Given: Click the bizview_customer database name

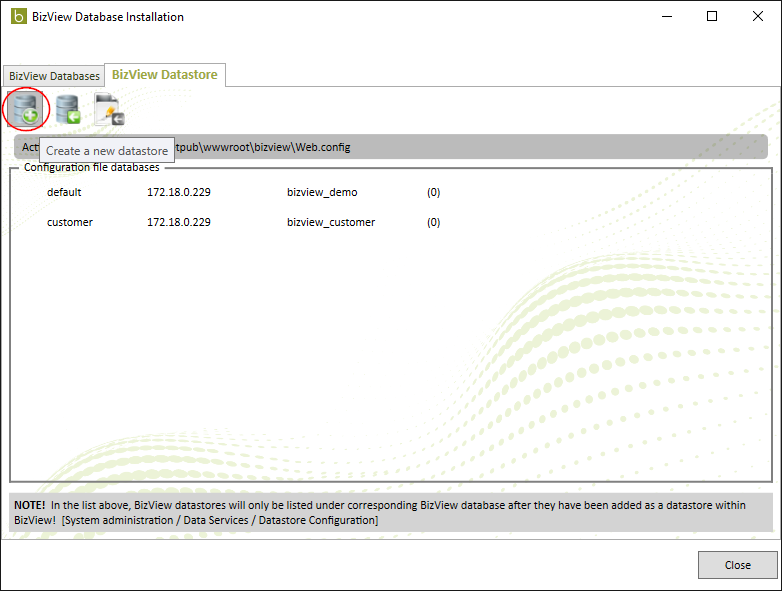Looking at the screenshot, I should pos(331,222).
